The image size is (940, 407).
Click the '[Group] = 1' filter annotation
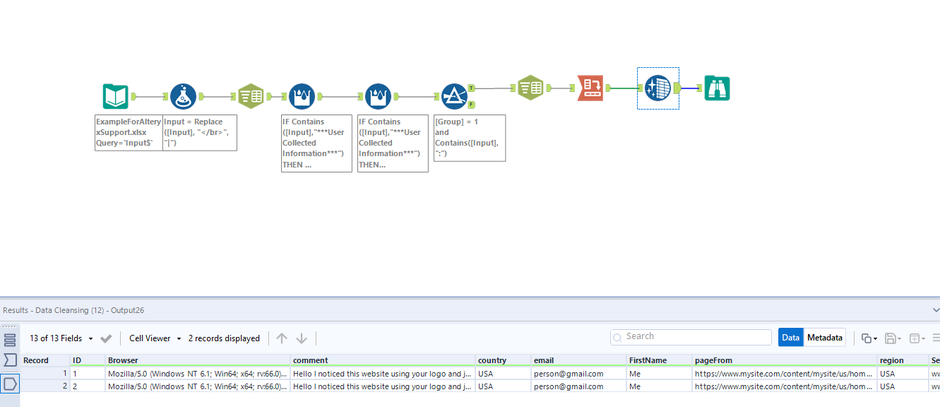tap(469, 138)
